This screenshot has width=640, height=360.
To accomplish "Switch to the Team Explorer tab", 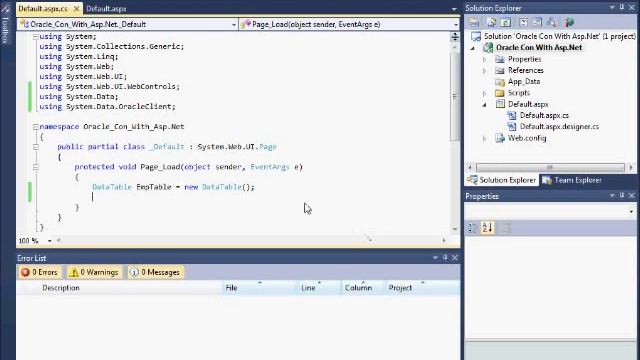I will click(572, 180).
